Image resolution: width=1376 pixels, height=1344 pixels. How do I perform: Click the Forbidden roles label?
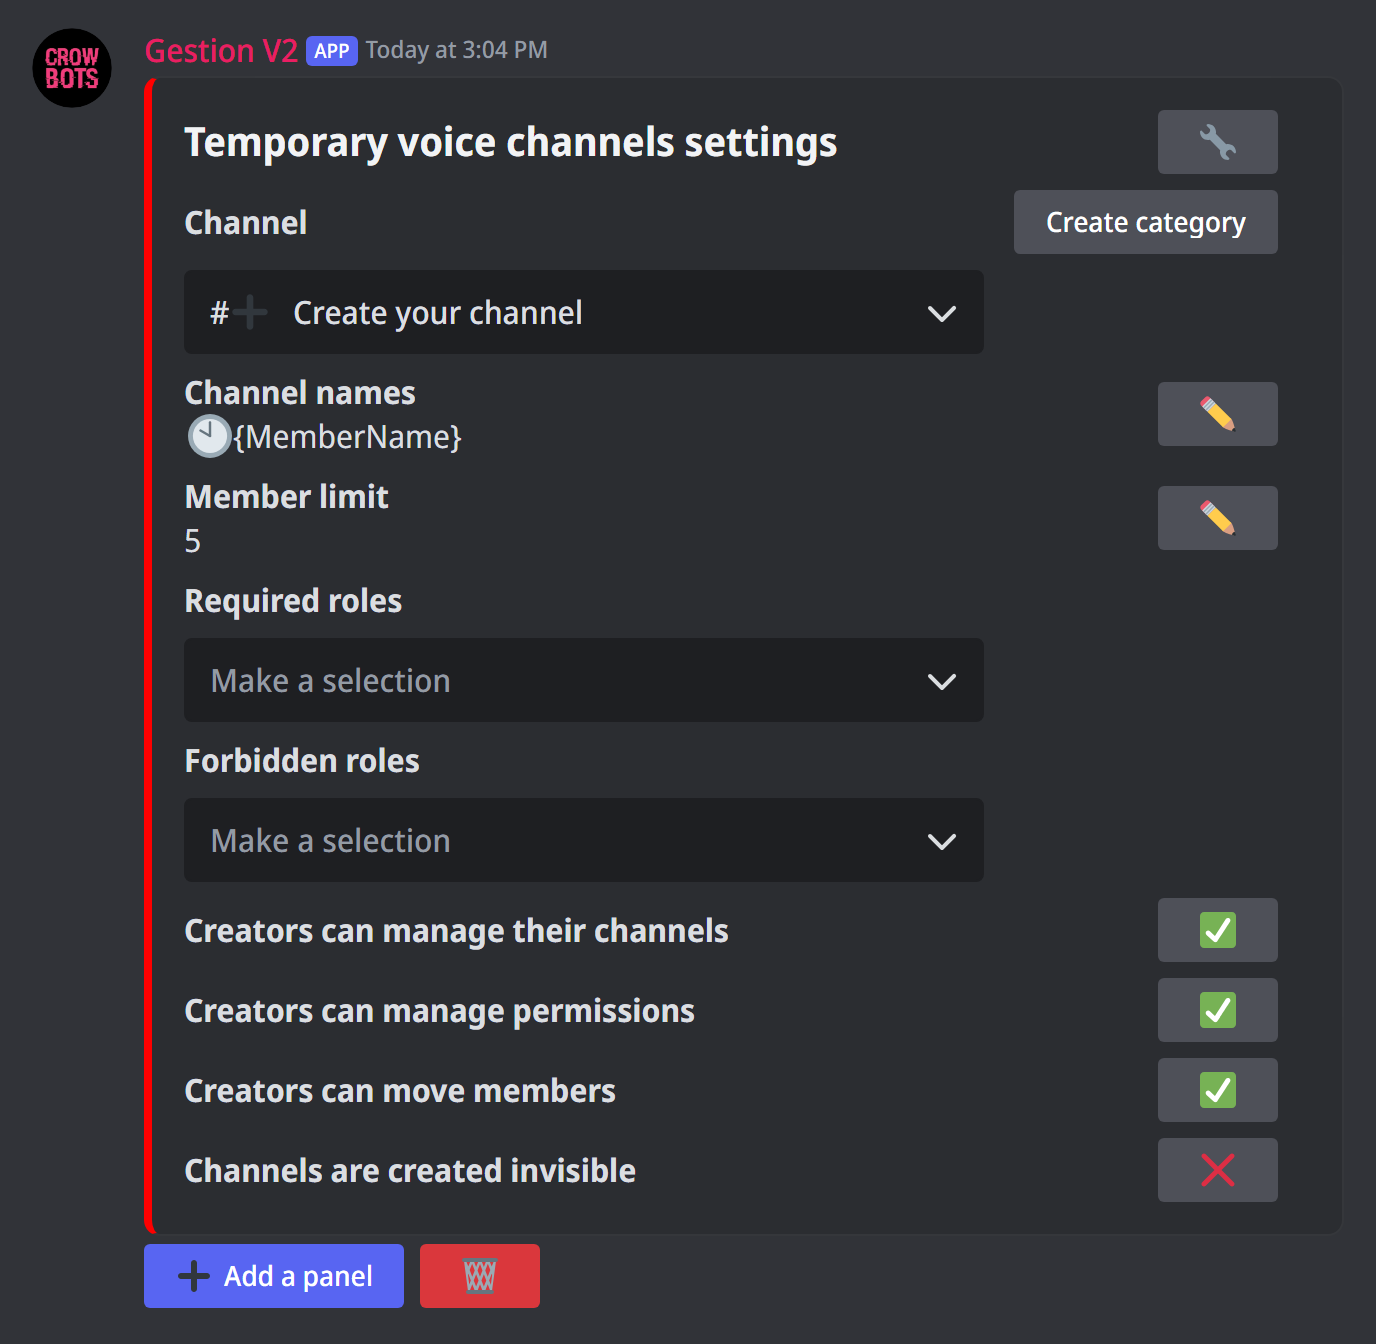[302, 761]
